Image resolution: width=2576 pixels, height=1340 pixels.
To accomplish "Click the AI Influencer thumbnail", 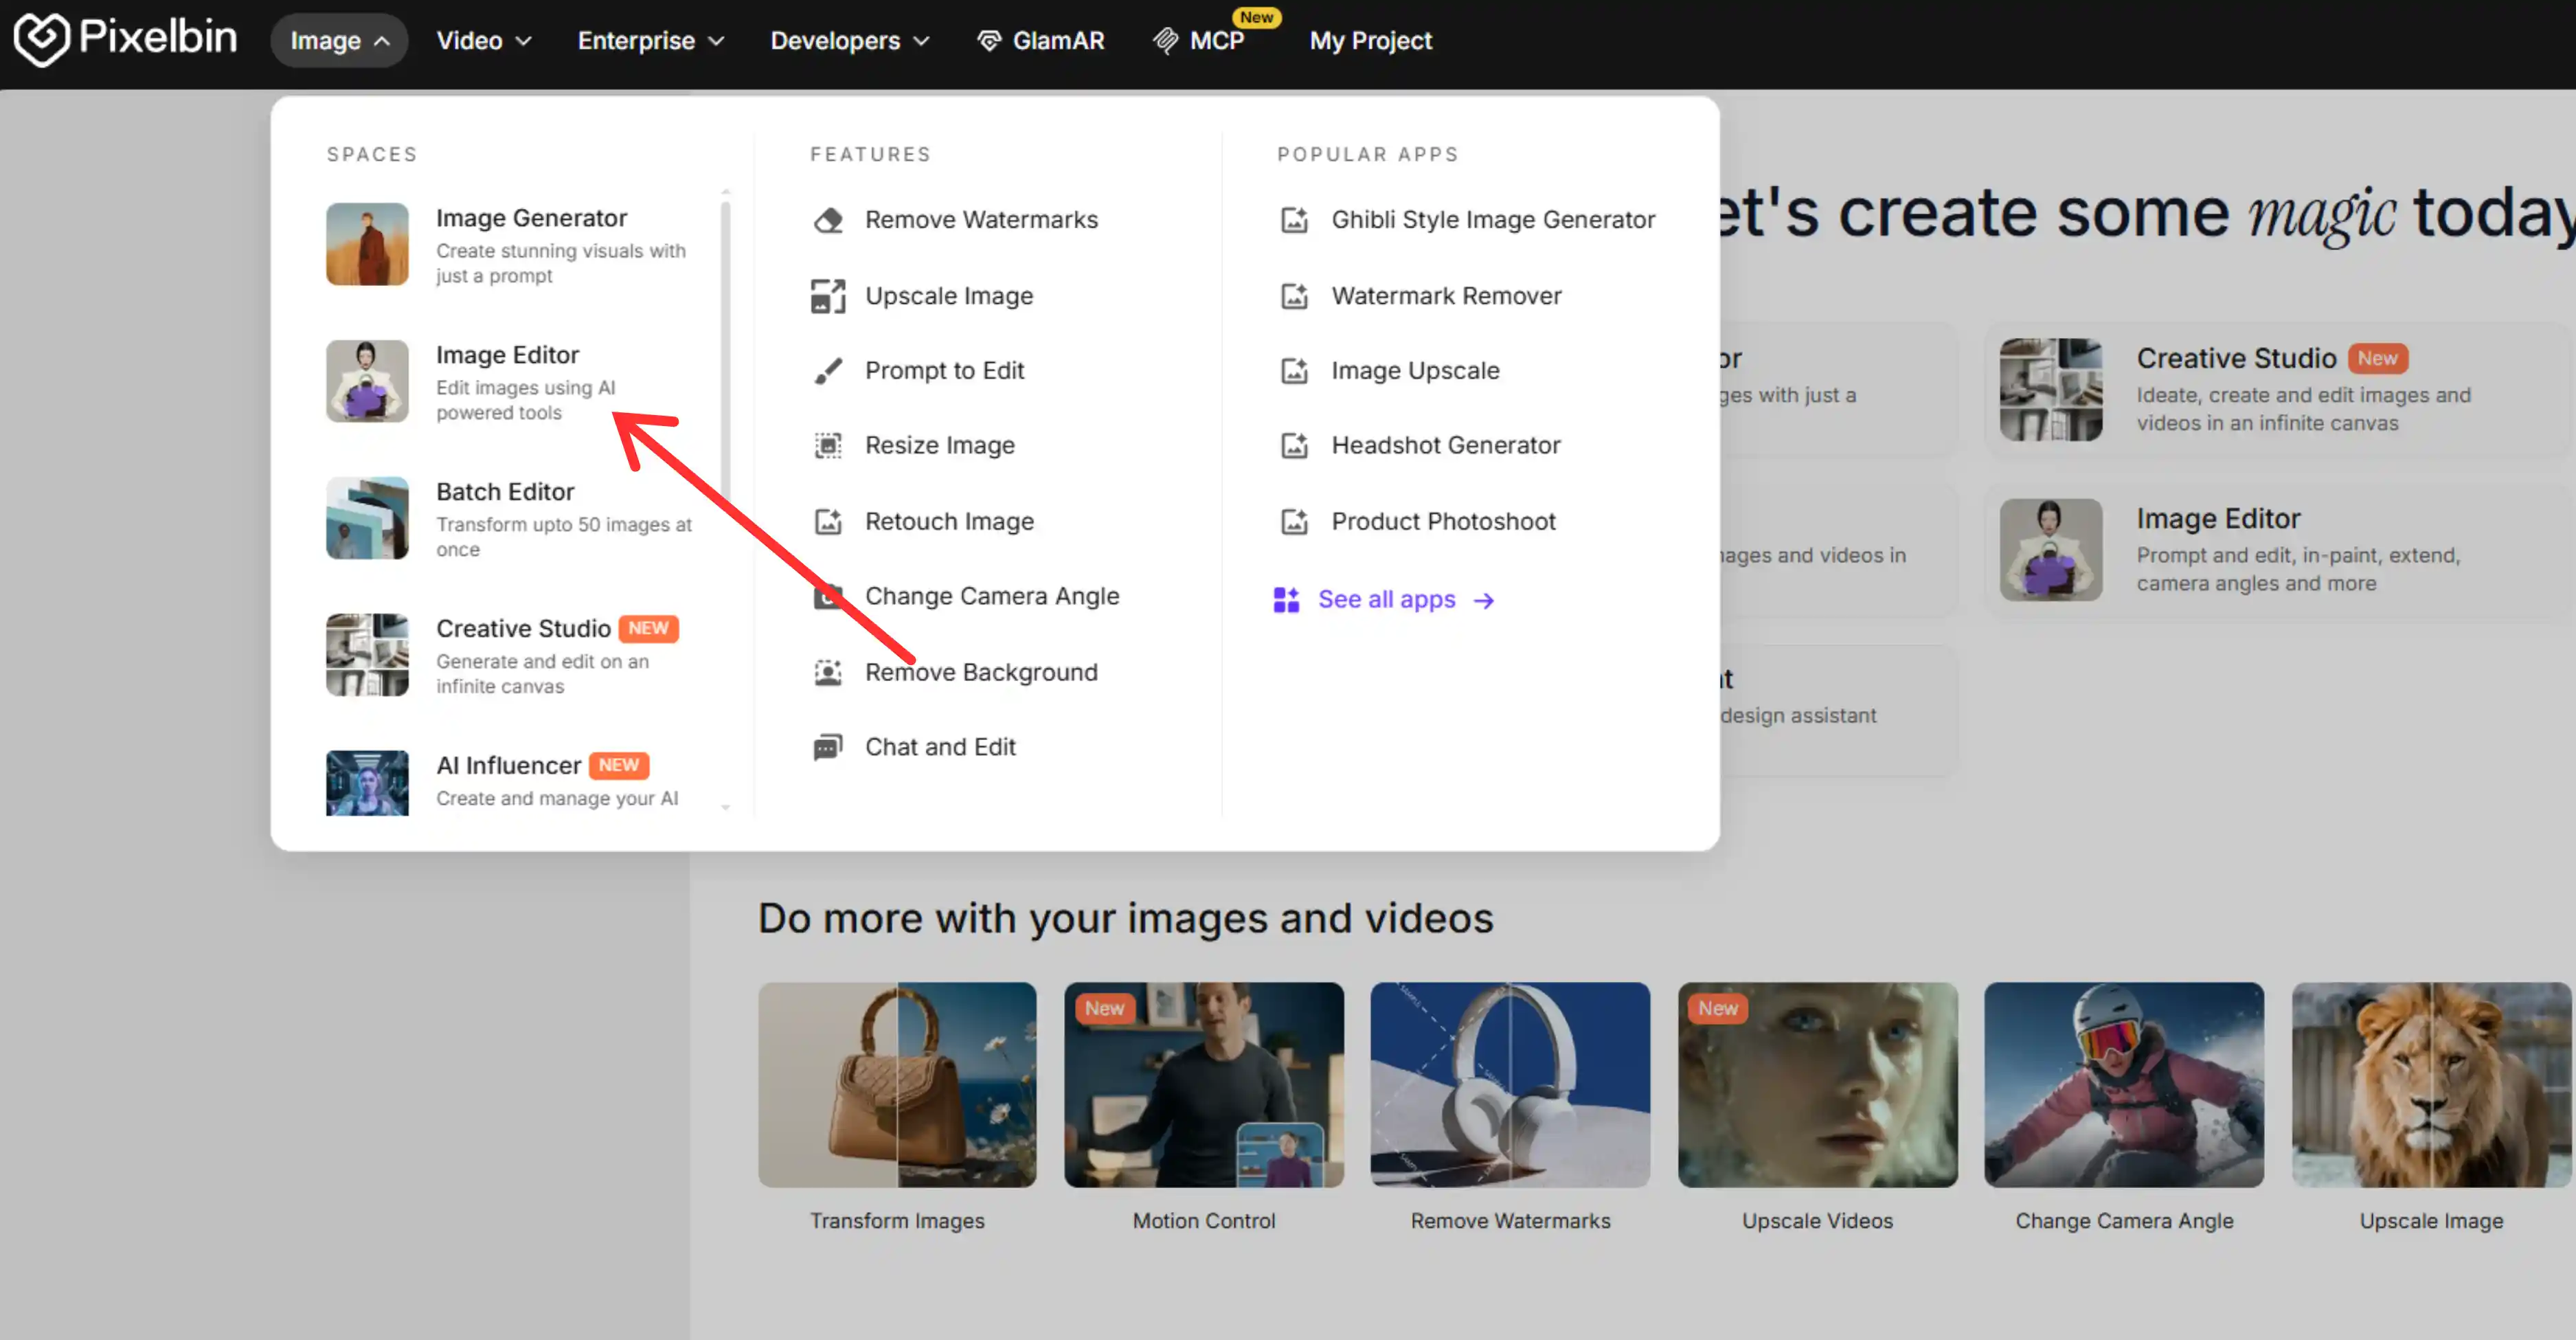I will [367, 783].
